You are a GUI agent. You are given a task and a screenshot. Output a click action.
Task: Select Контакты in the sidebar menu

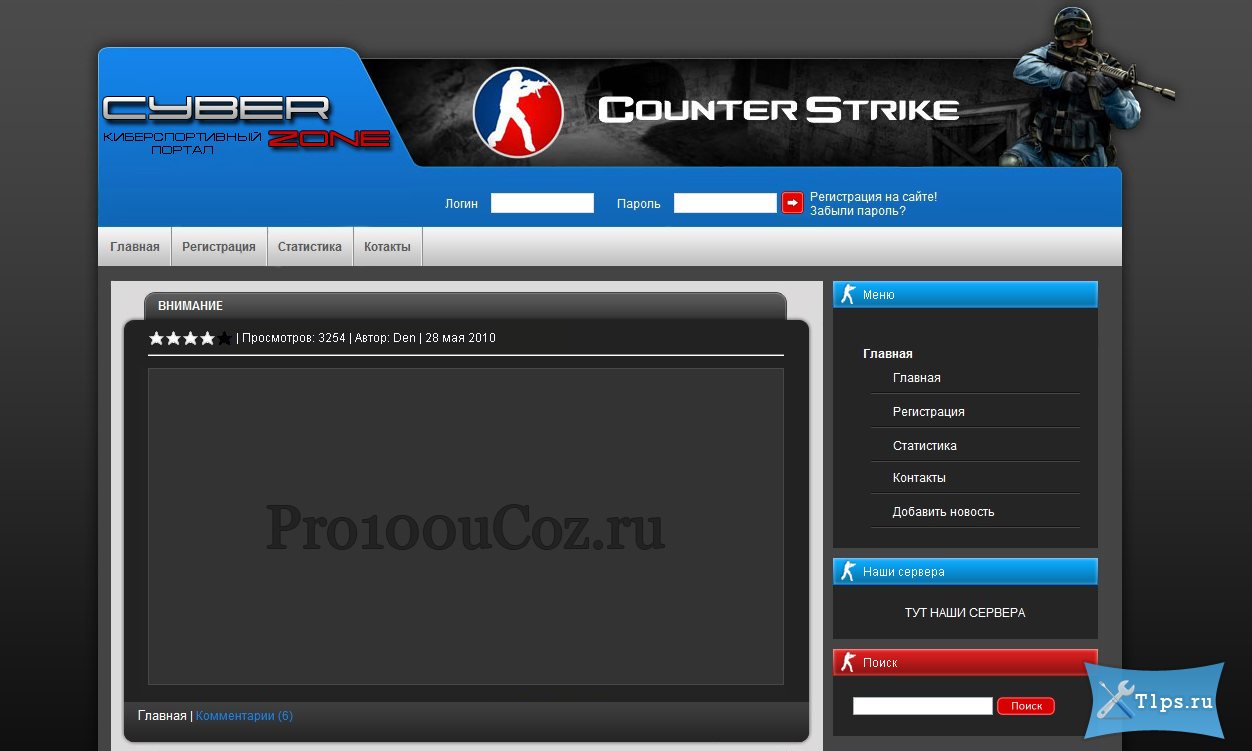pyautogui.click(x=919, y=478)
